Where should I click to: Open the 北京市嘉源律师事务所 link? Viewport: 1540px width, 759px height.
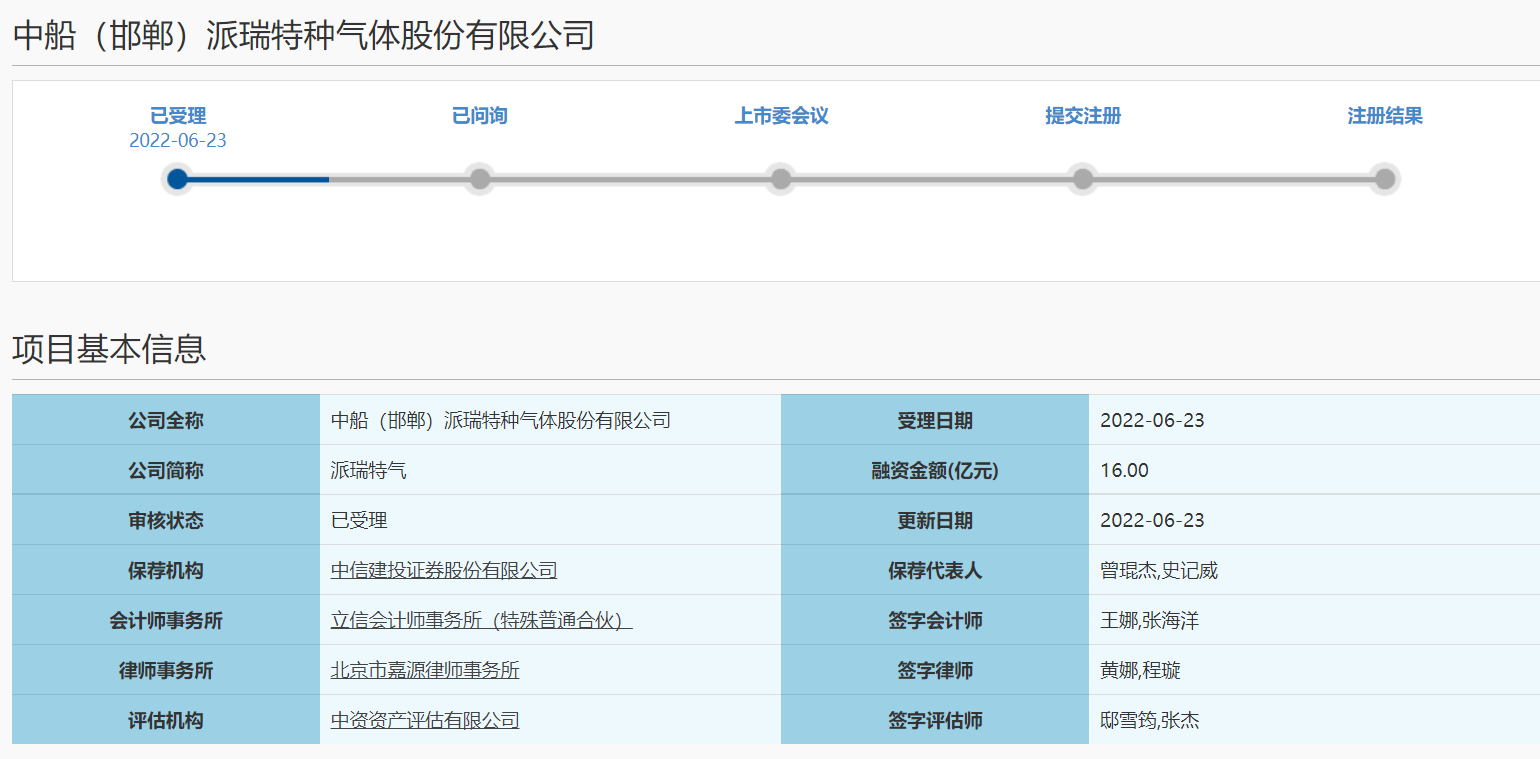click(425, 671)
